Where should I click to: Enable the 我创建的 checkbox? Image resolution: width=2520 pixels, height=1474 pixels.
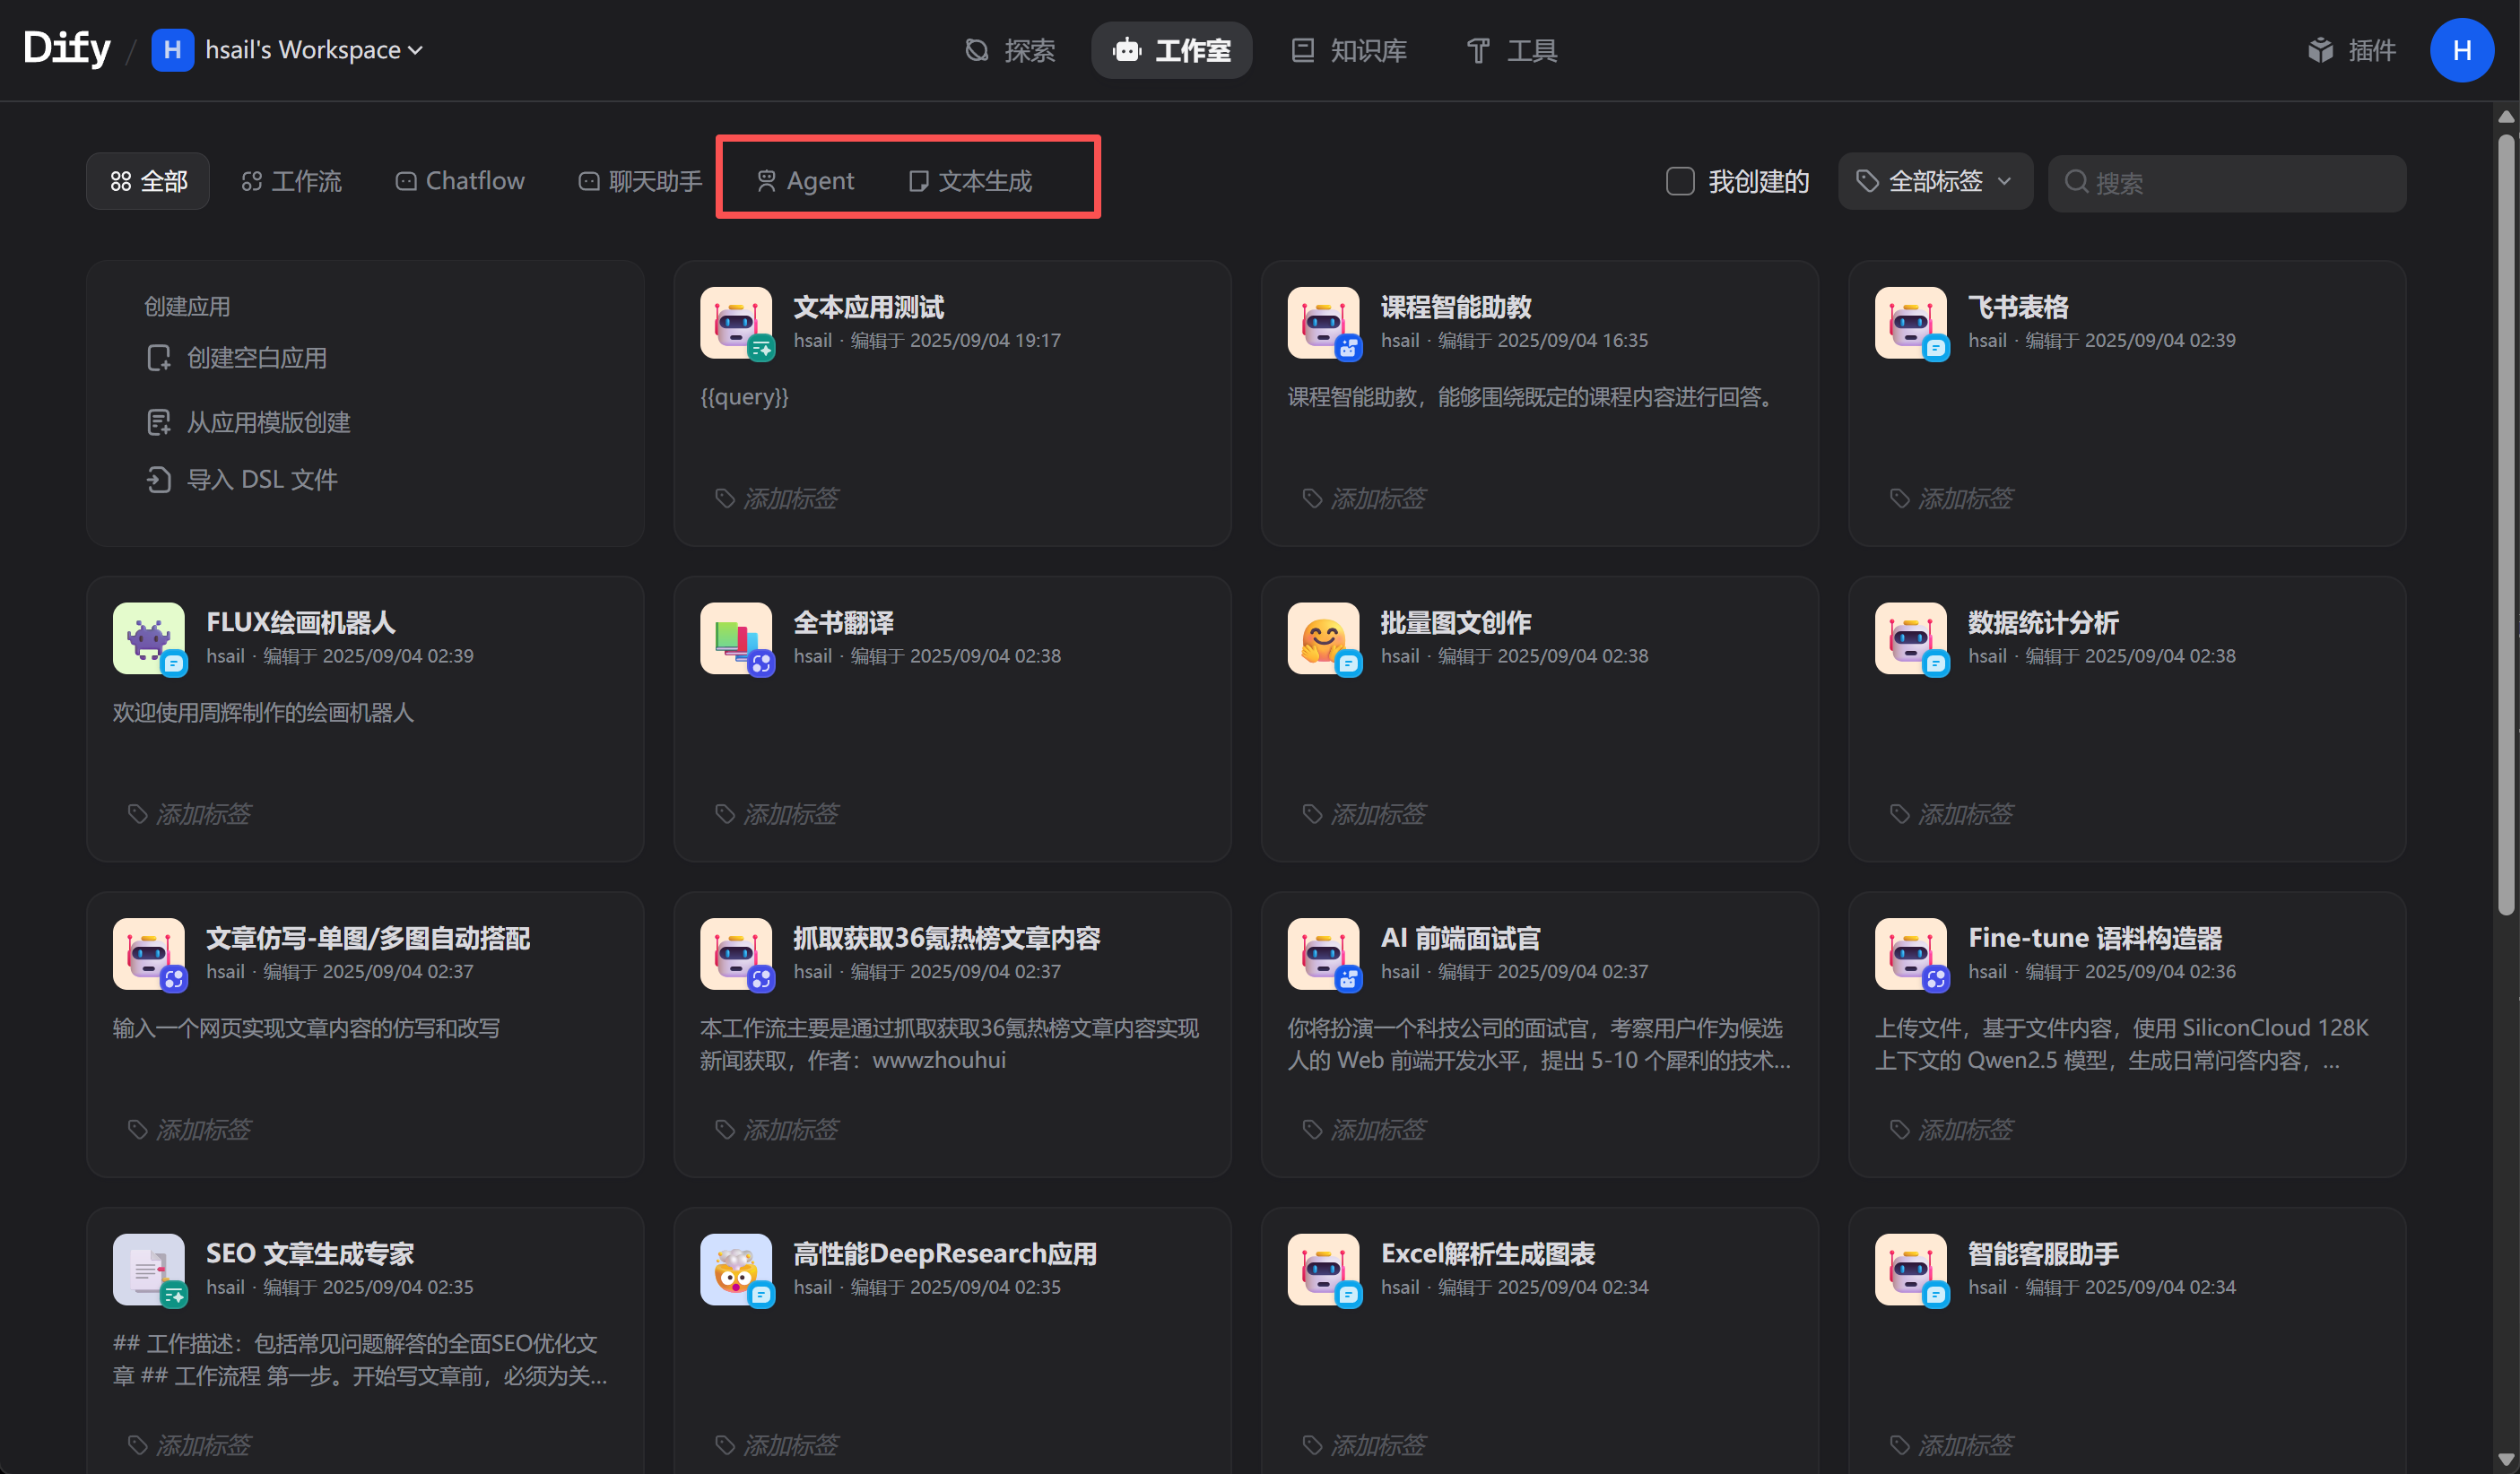click(1680, 181)
